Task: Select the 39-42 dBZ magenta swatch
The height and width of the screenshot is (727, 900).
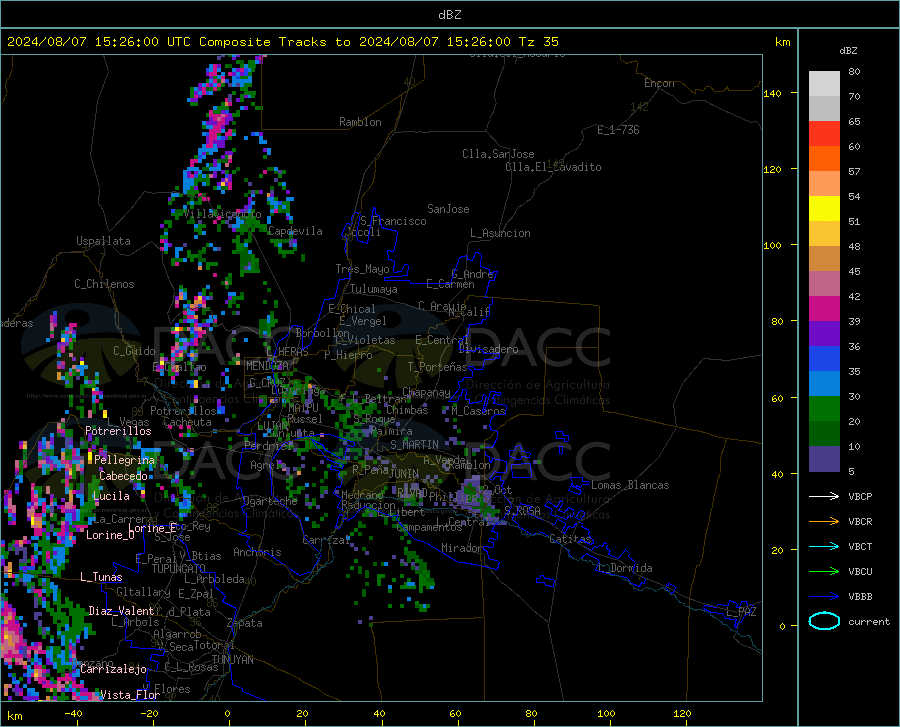Action: (x=824, y=309)
